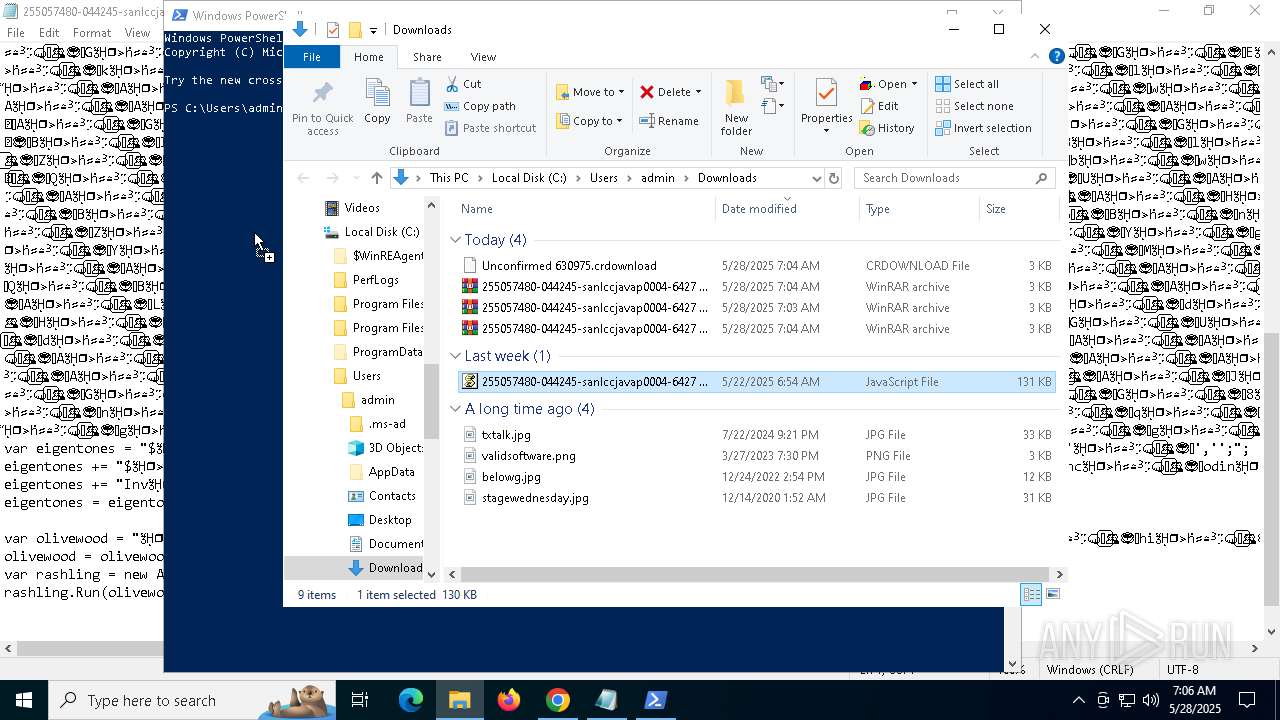Minimize the ribbon chevron

(1035, 57)
